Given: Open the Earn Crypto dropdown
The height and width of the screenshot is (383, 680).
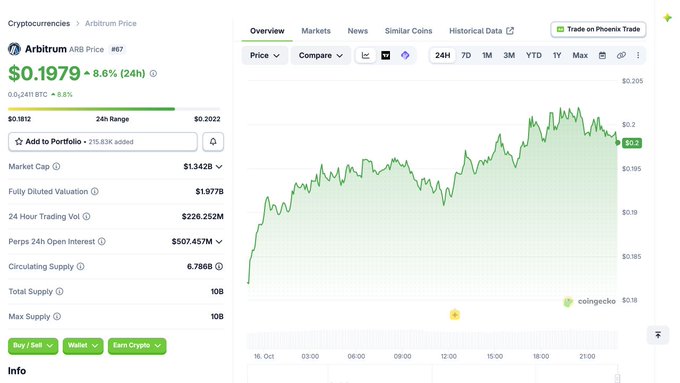Looking at the screenshot, I should point(137,346).
